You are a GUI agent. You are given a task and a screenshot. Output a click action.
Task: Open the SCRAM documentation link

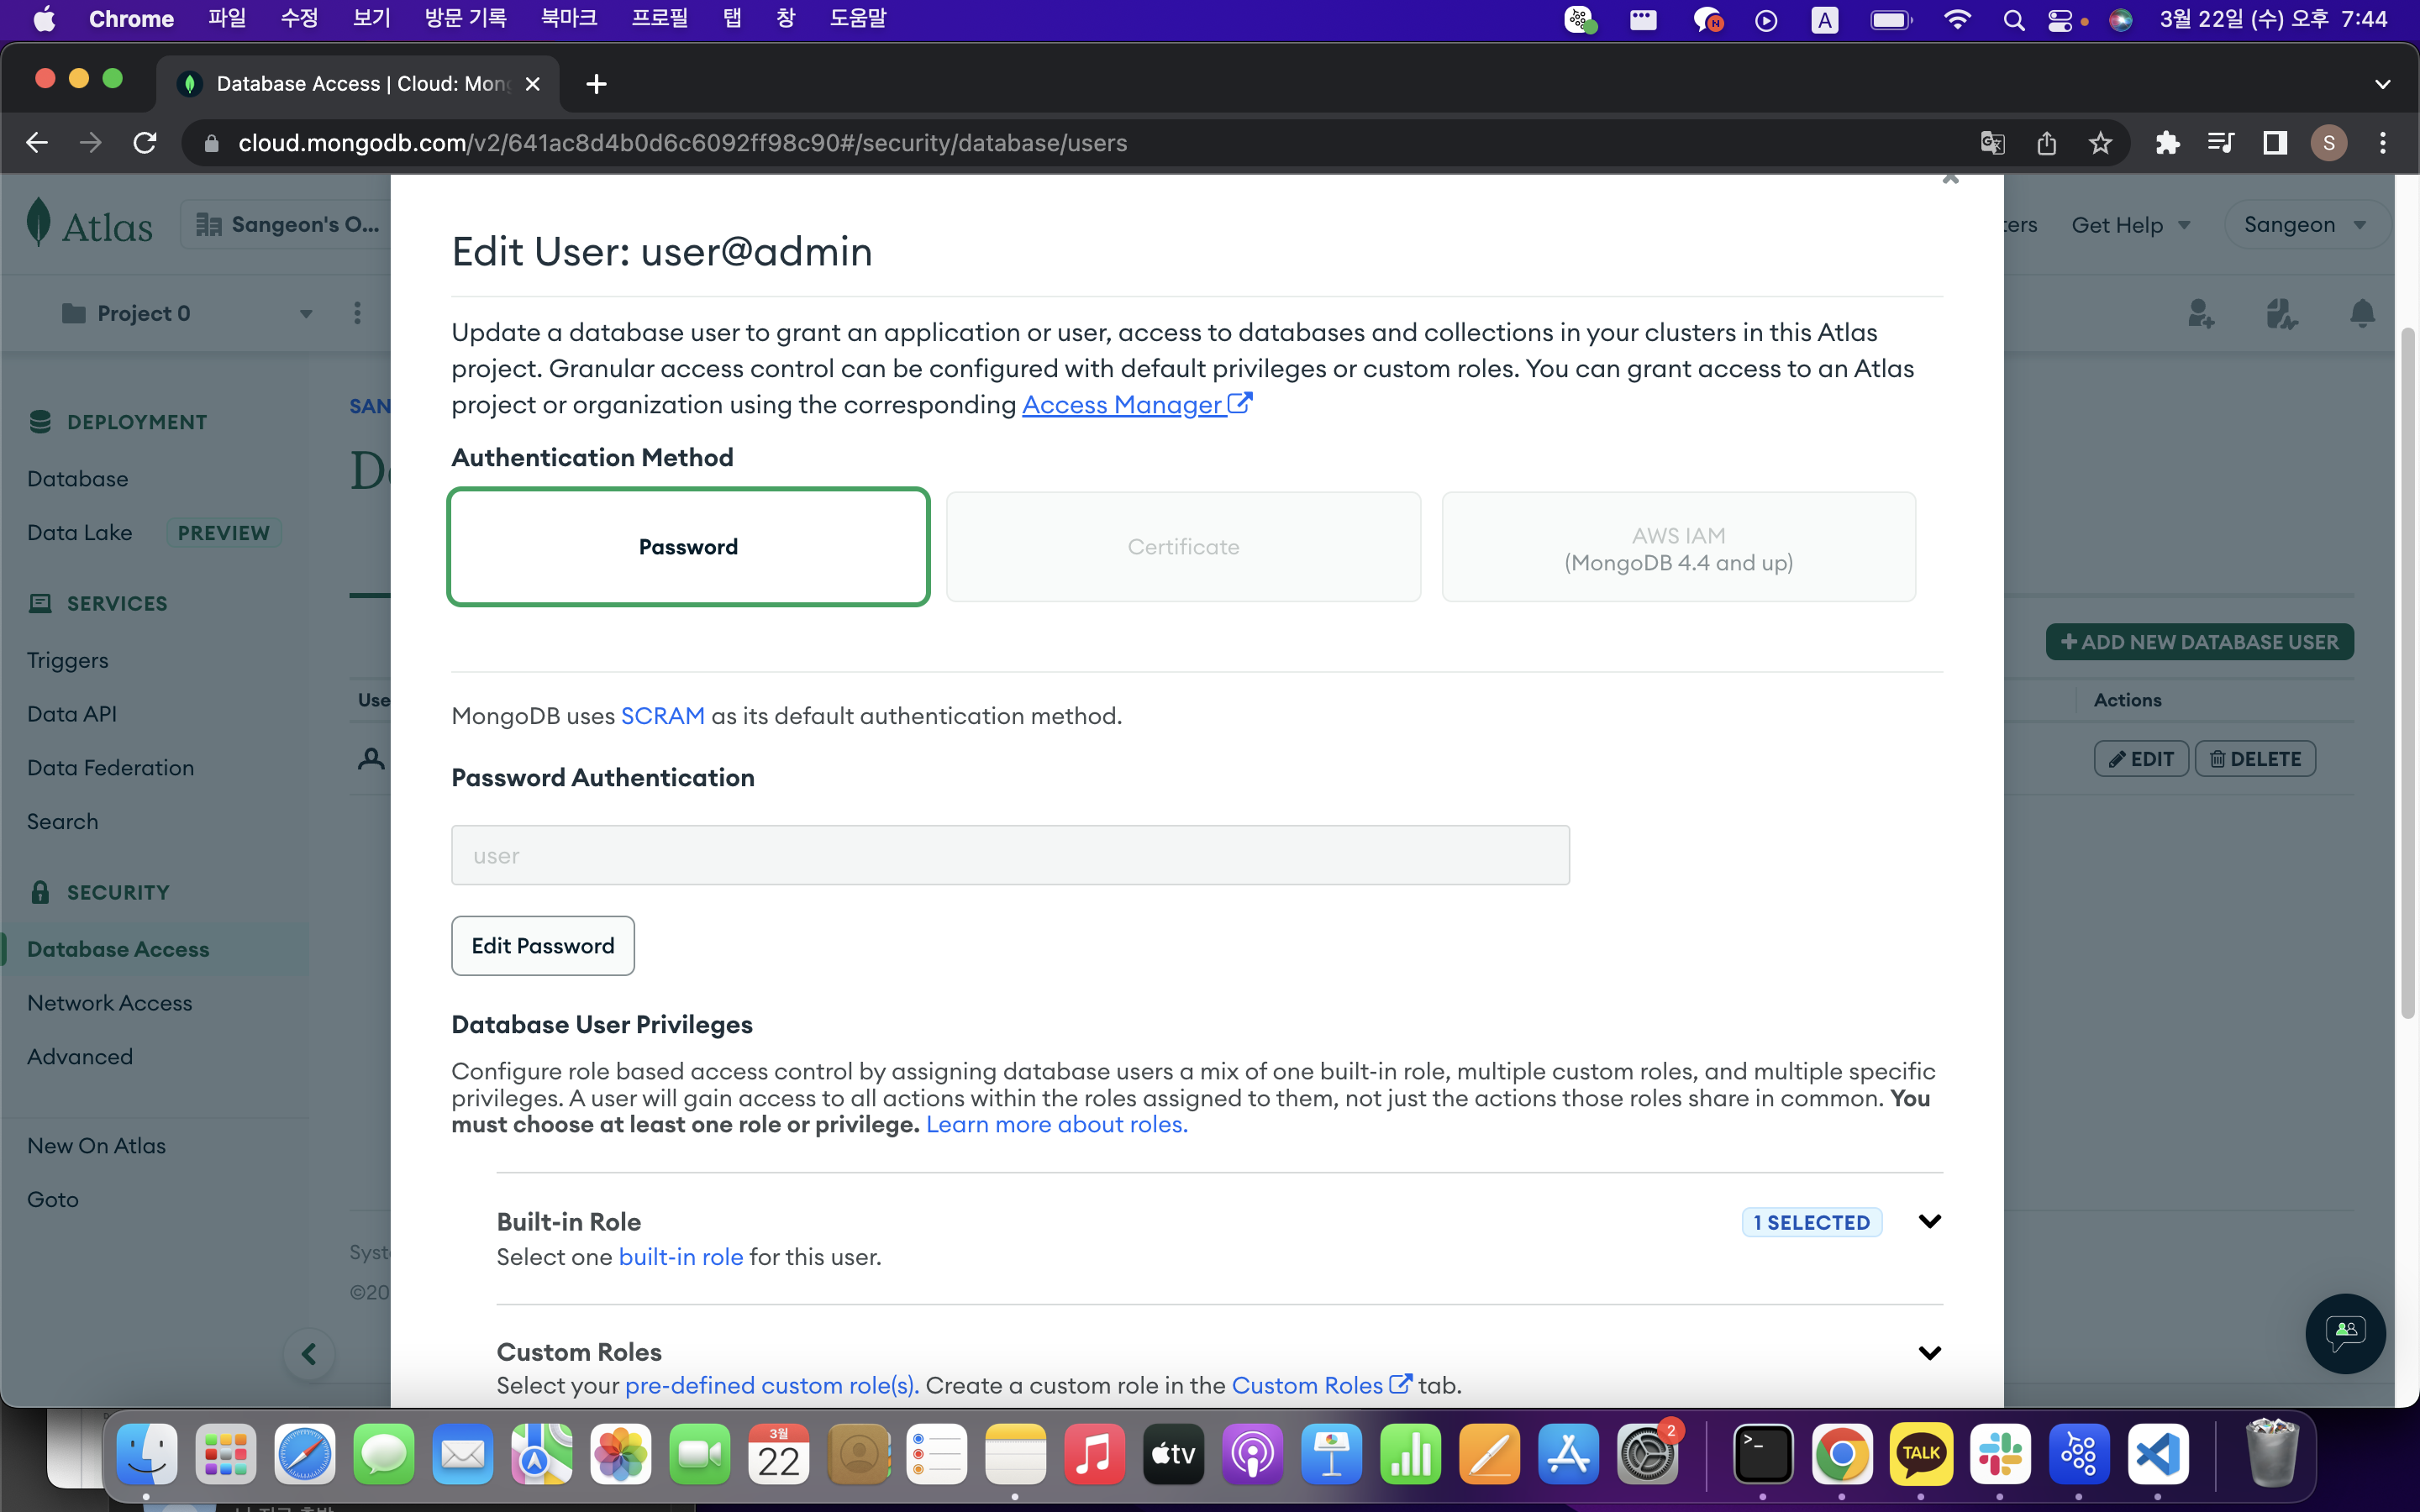click(x=662, y=716)
